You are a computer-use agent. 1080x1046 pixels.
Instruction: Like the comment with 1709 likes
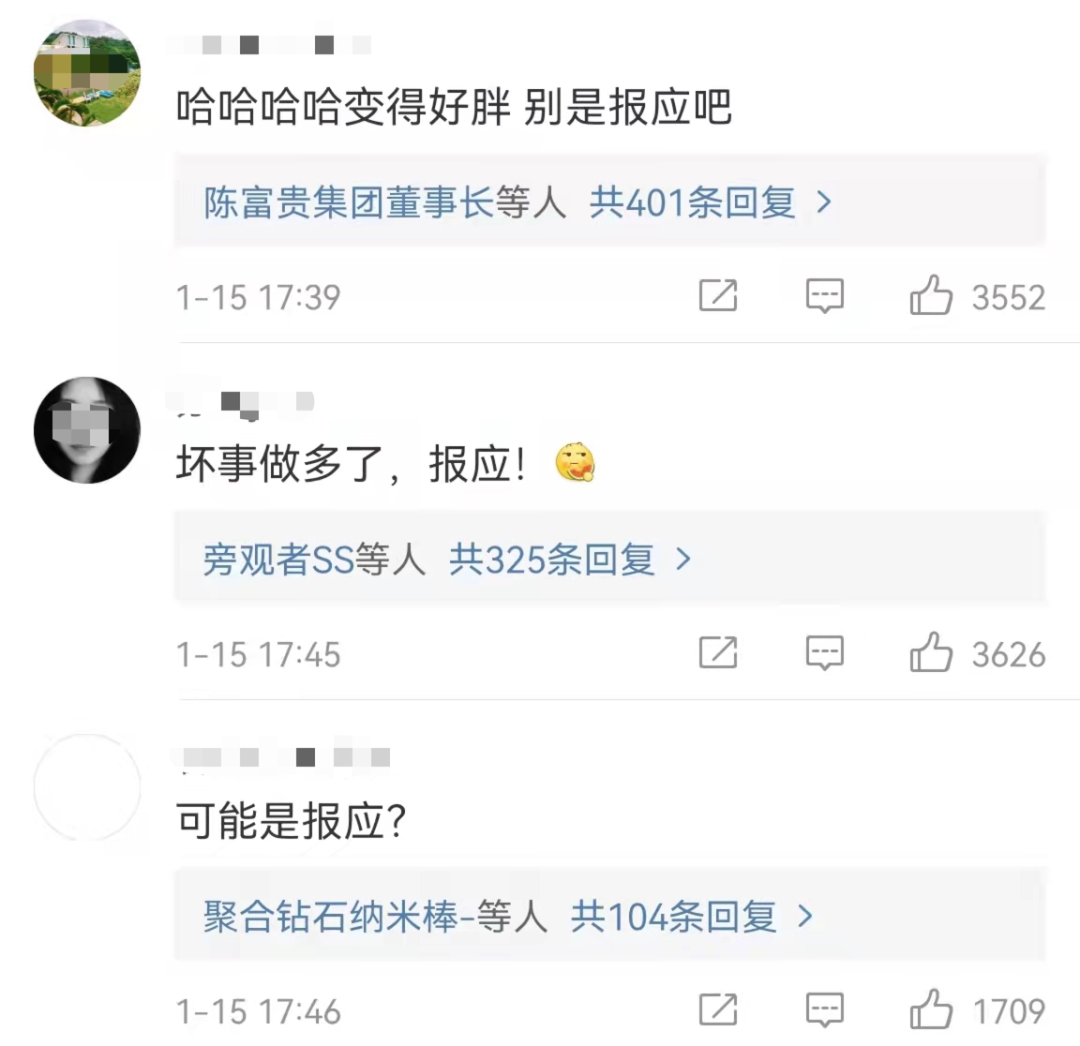931,1010
